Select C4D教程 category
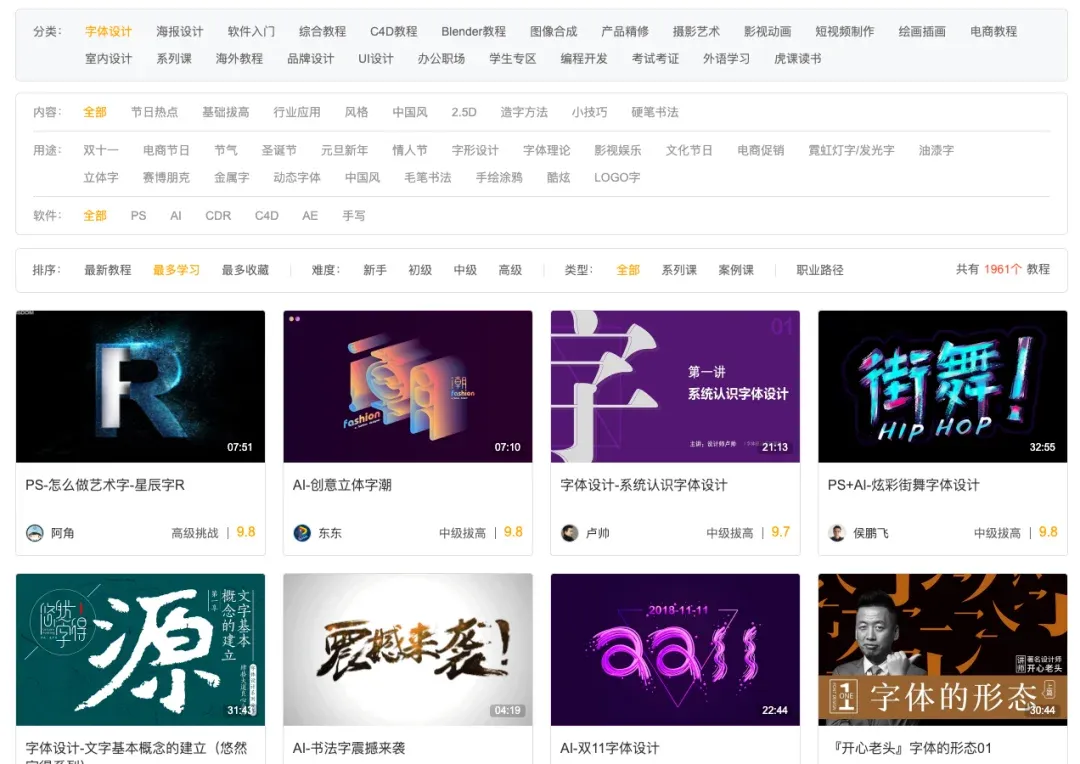 coord(393,31)
